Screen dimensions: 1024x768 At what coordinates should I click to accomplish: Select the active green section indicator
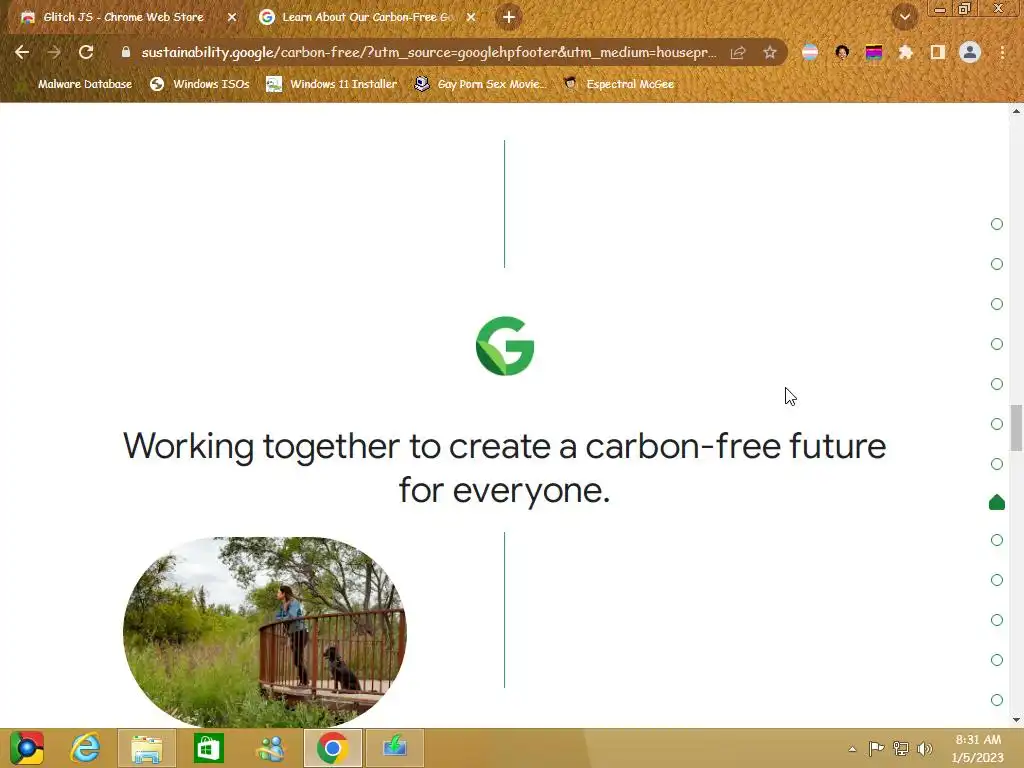(x=997, y=502)
